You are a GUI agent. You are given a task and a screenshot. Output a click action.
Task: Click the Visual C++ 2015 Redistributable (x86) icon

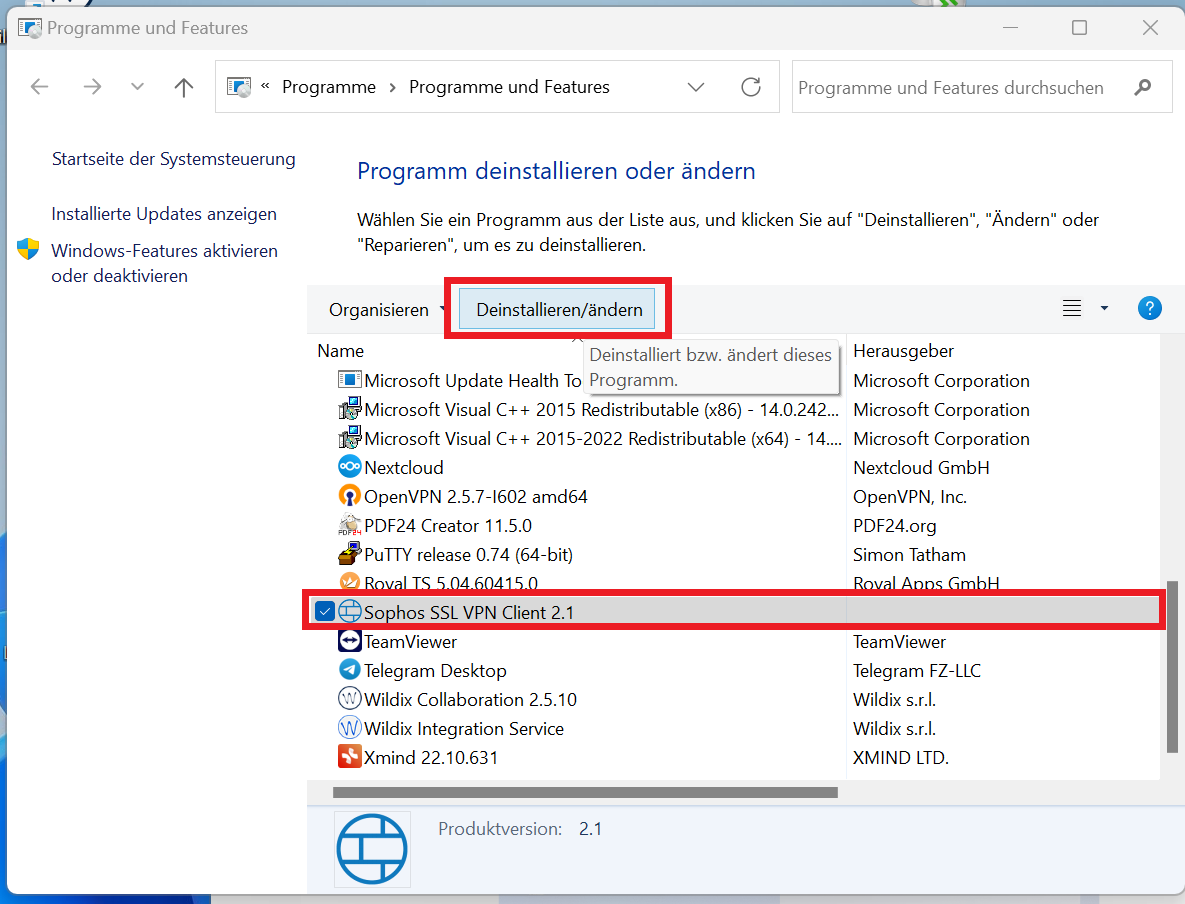pos(349,410)
